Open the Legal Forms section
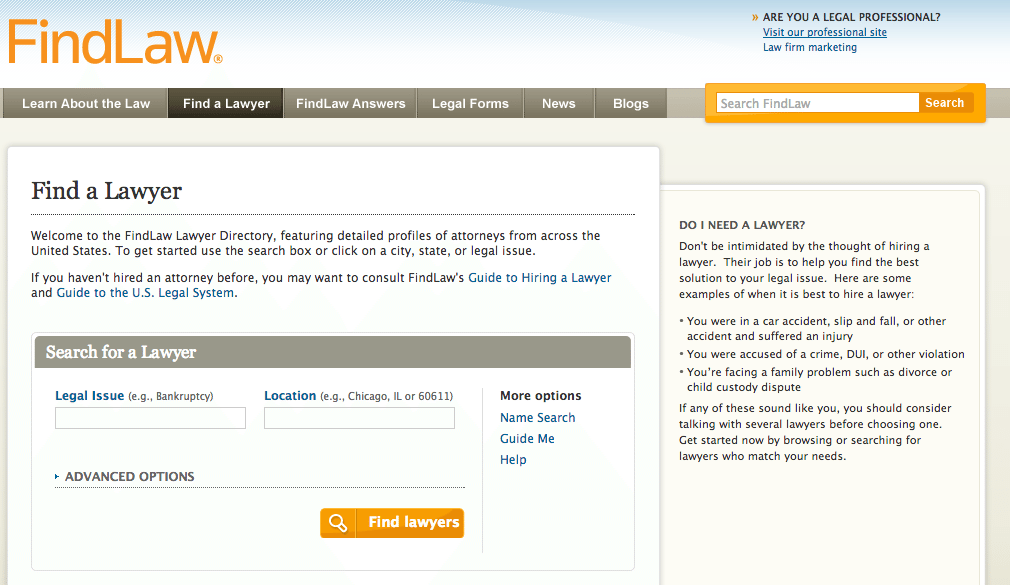The height and width of the screenshot is (585, 1010). (470, 102)
